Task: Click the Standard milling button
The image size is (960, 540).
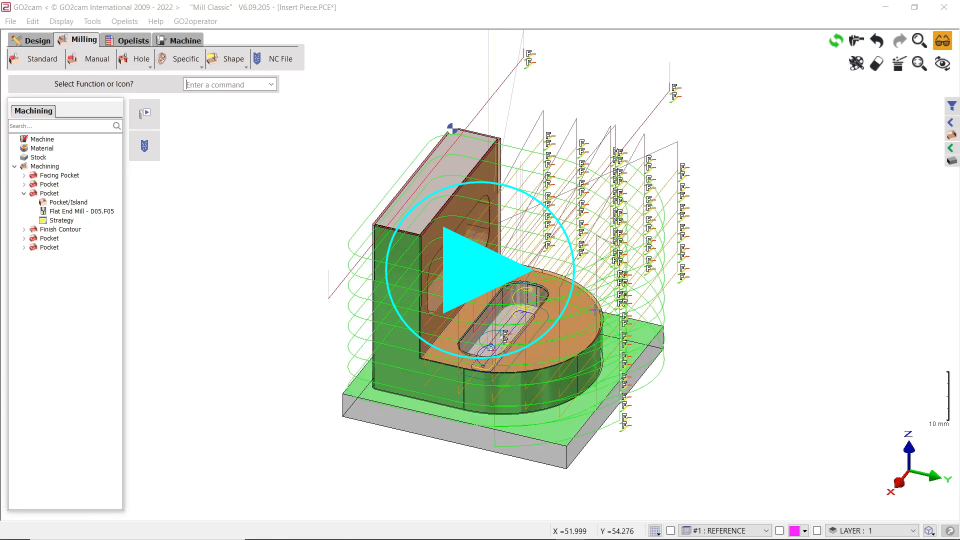Action: click(x=34, y=59)
